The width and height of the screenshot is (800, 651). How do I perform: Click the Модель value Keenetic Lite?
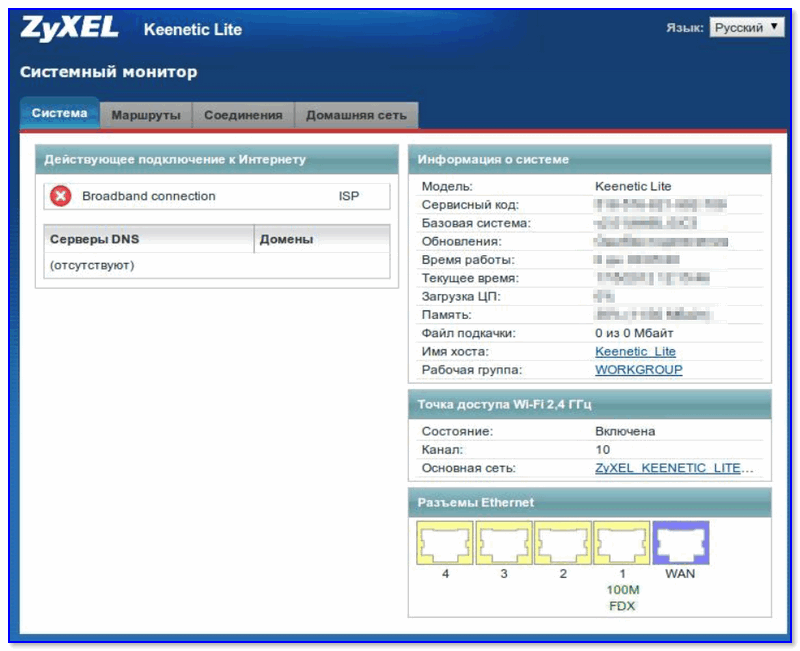(633, 186)
